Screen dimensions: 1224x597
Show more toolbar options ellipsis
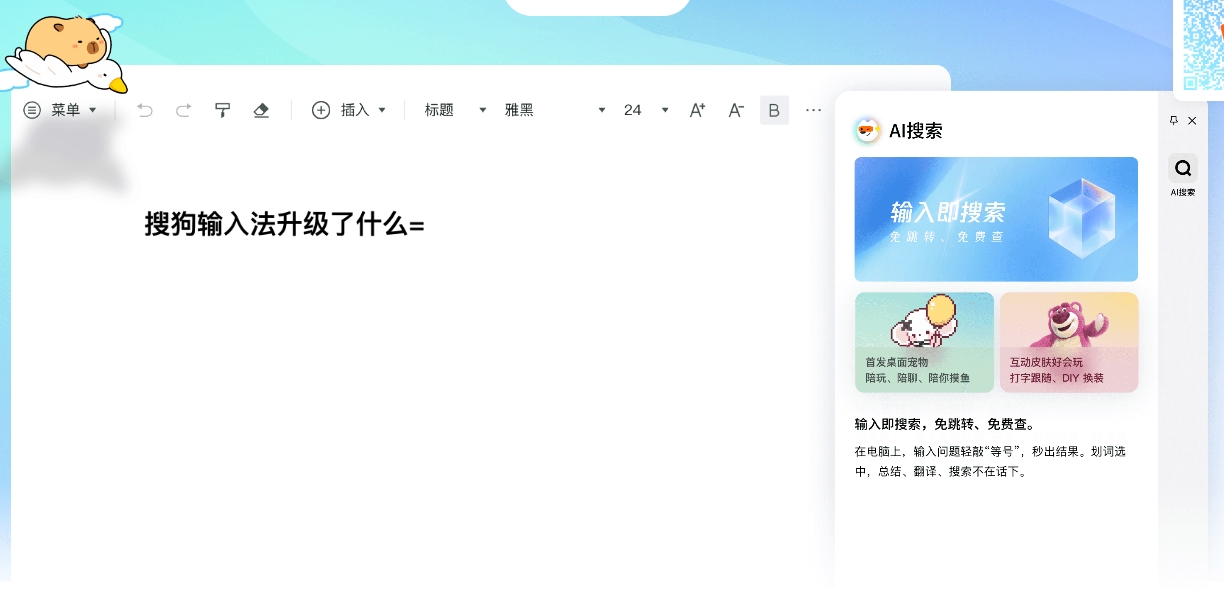point(814,110)
